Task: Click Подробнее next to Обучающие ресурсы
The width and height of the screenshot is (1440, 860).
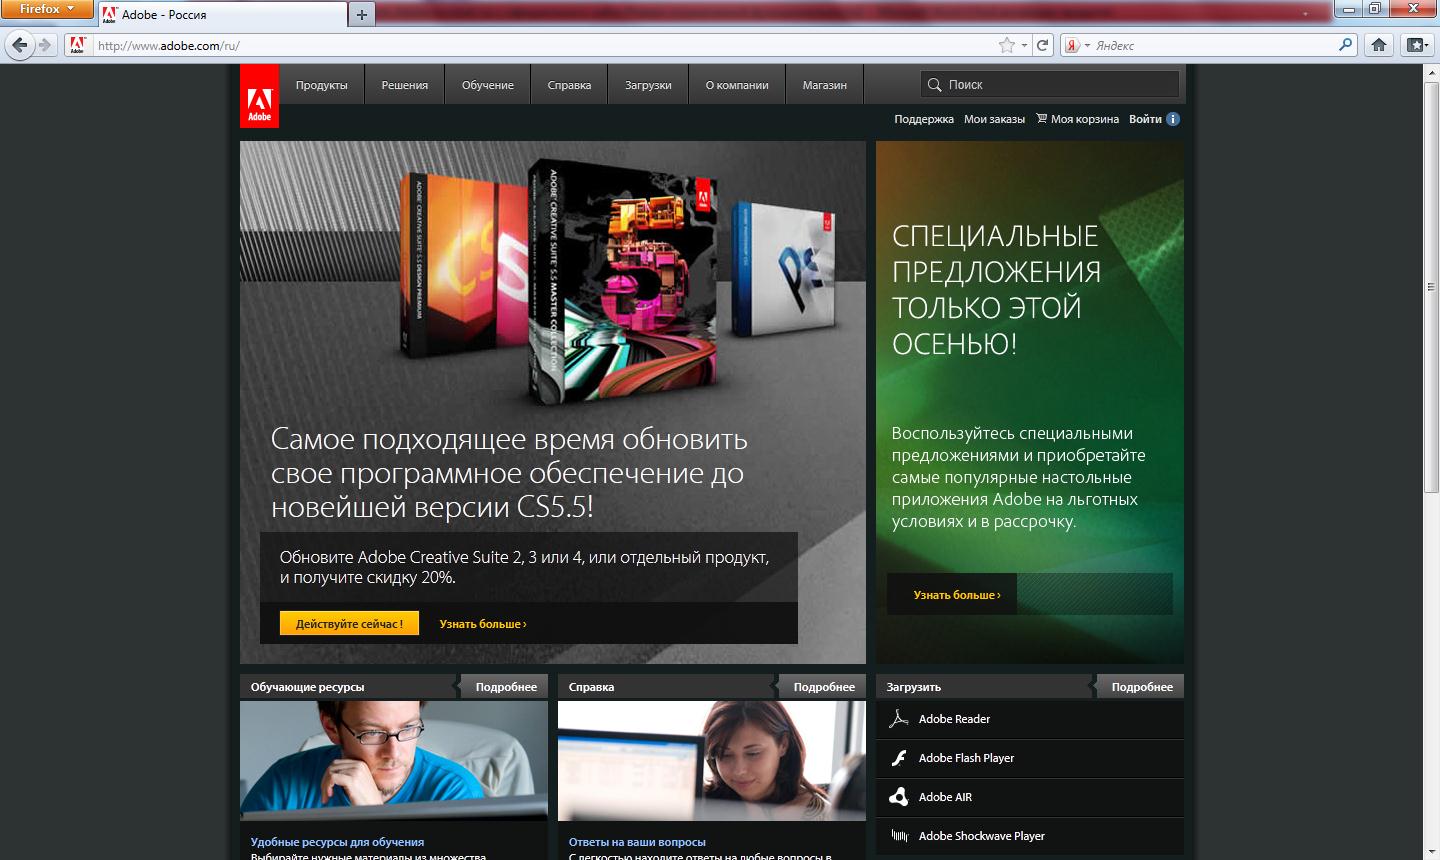Action: pyautogui.click(x=506, y=687)
